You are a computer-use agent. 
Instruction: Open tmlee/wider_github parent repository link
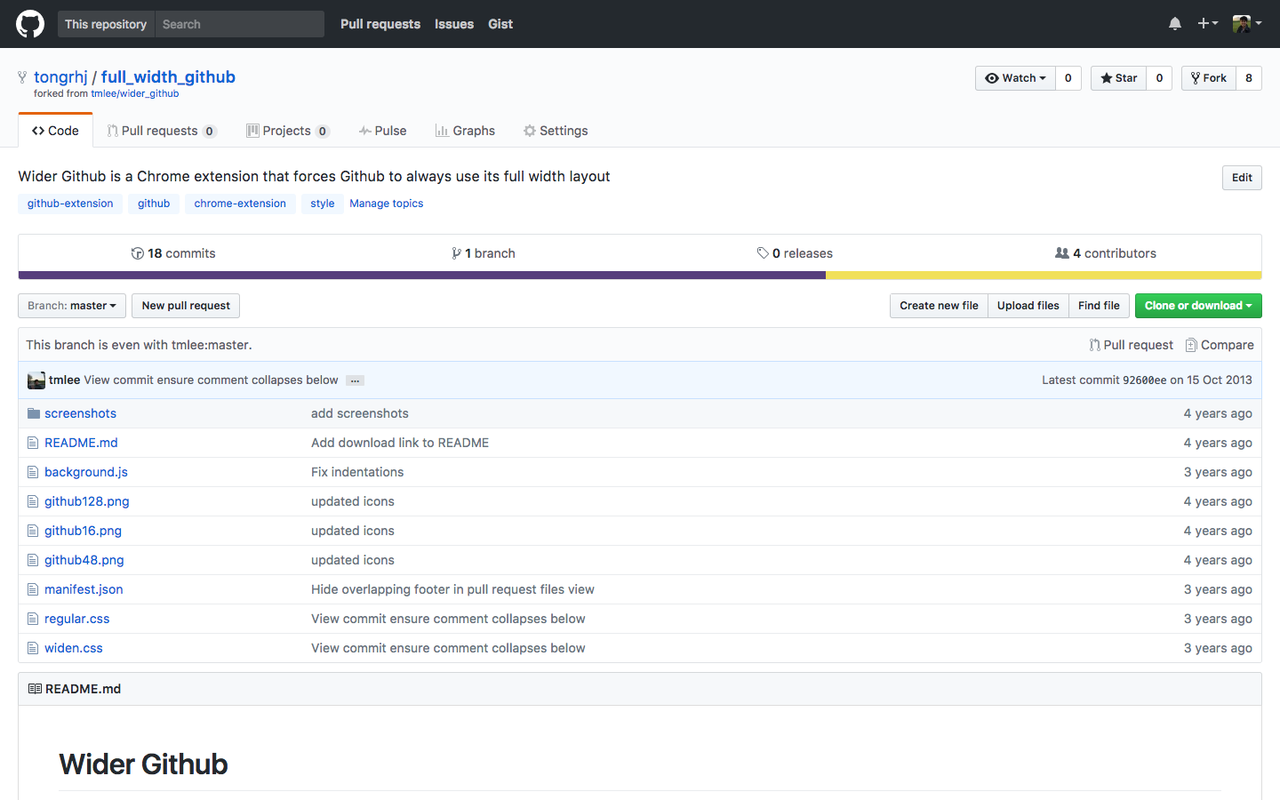(x=135, y=94)
